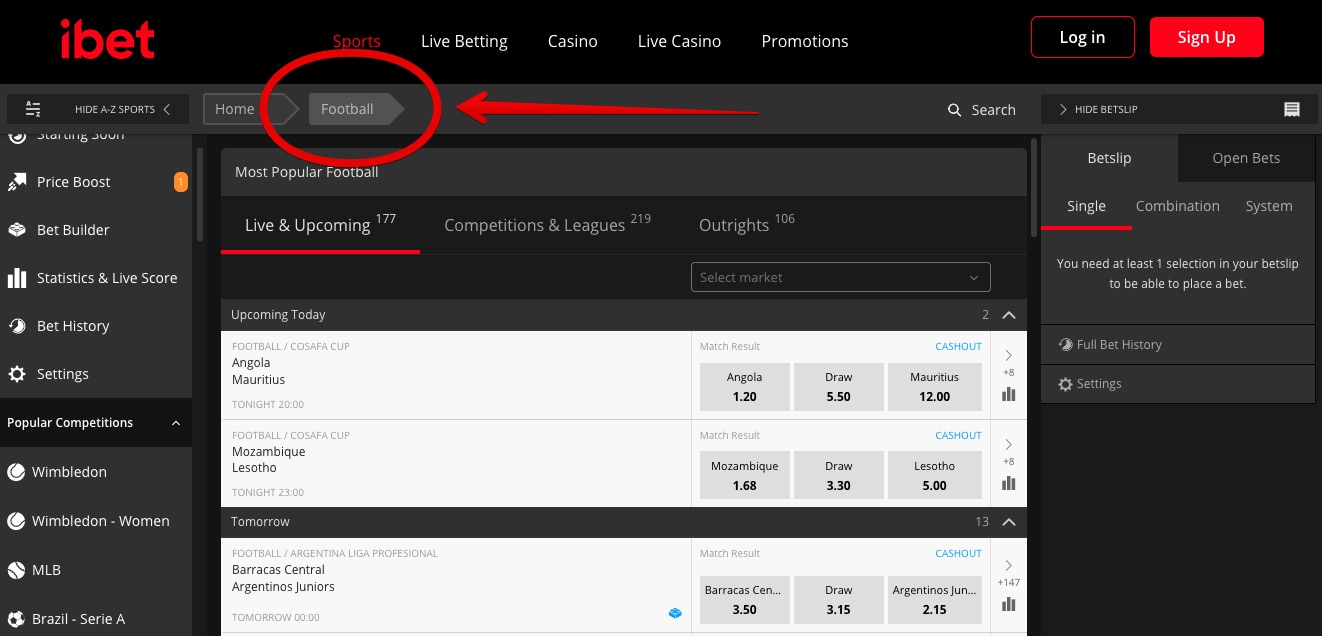Click the Brazil - Serie A football icon

click(x=16, y=619)
